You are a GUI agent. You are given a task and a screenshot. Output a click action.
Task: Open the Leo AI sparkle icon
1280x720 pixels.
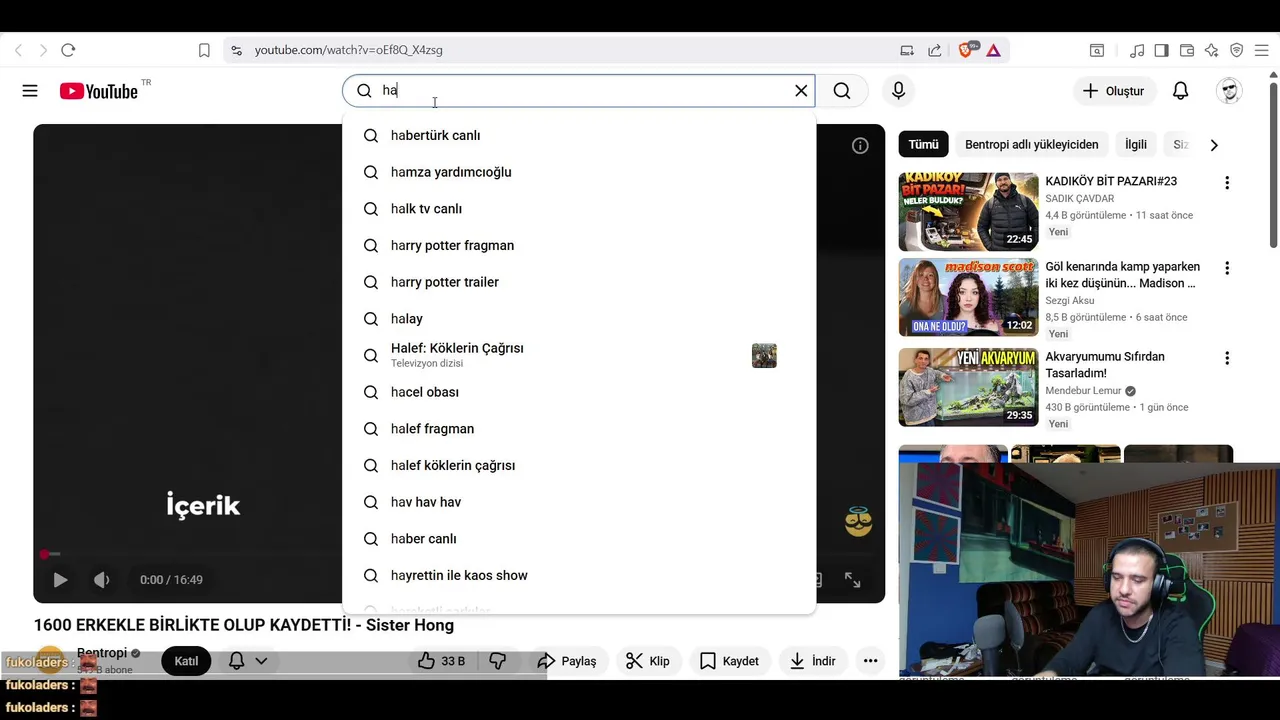[x=1212, y=50]
